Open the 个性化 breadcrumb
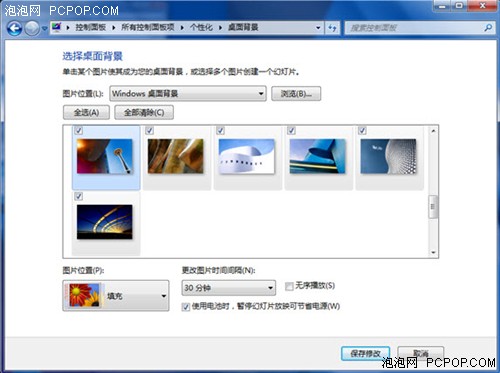Screen dimensions: 500x373 pos(201,27)
